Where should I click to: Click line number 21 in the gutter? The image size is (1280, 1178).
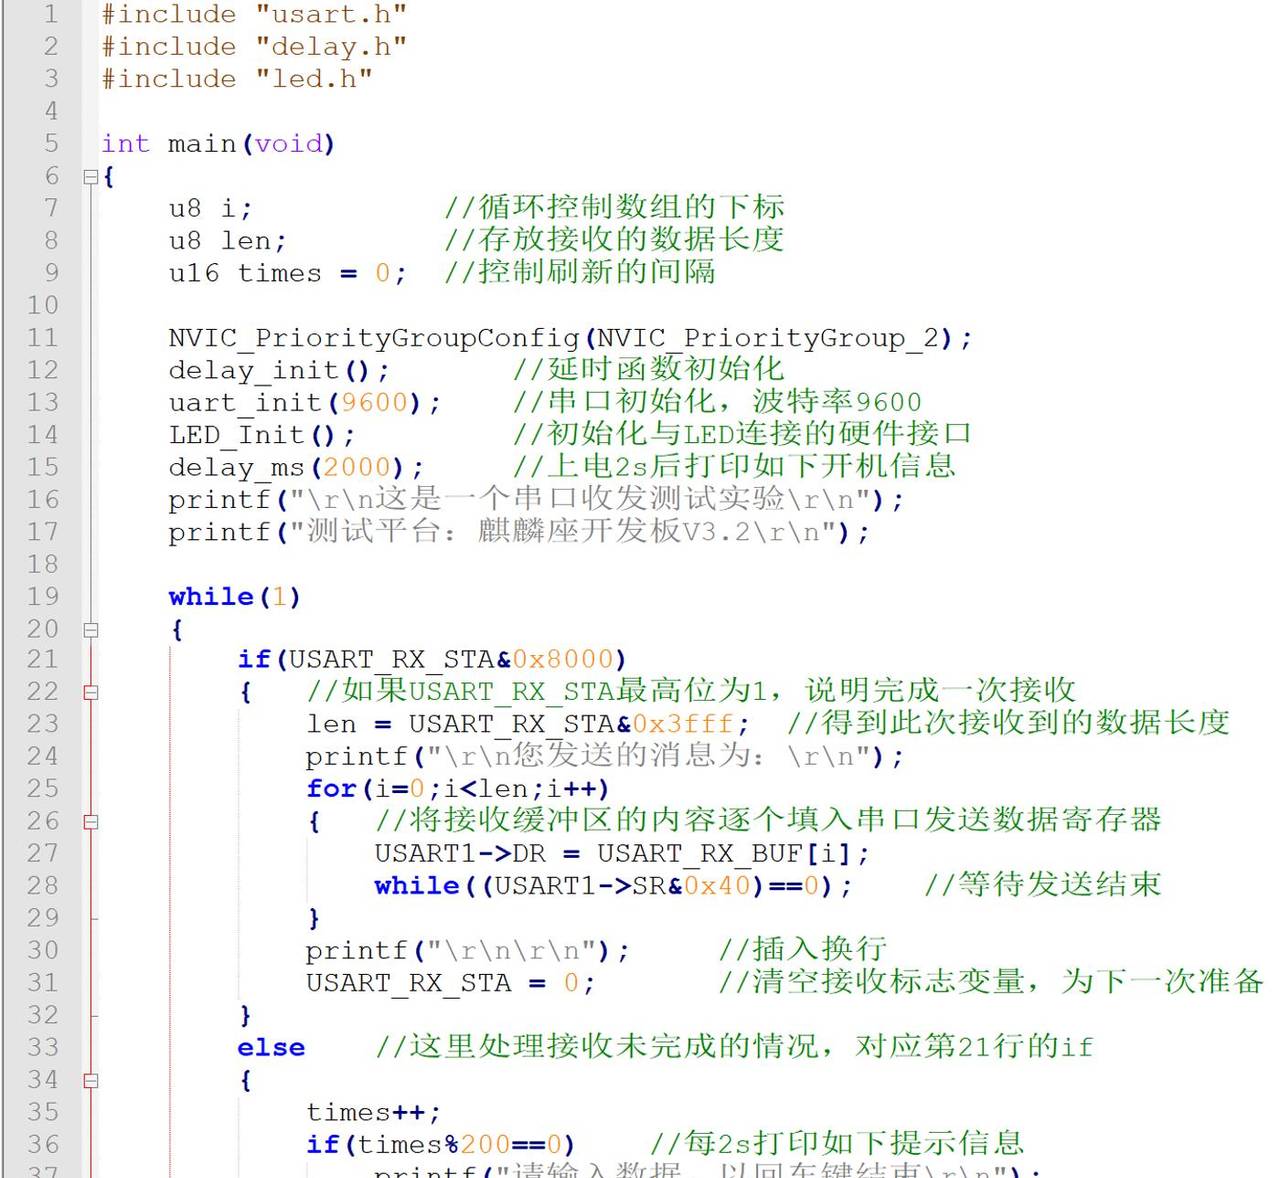coord(43,659)
